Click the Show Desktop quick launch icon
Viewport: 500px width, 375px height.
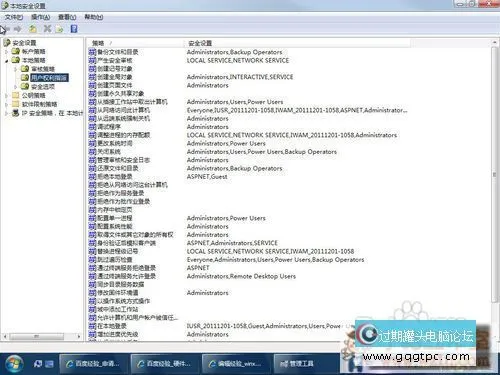click(x=49, y=364)
